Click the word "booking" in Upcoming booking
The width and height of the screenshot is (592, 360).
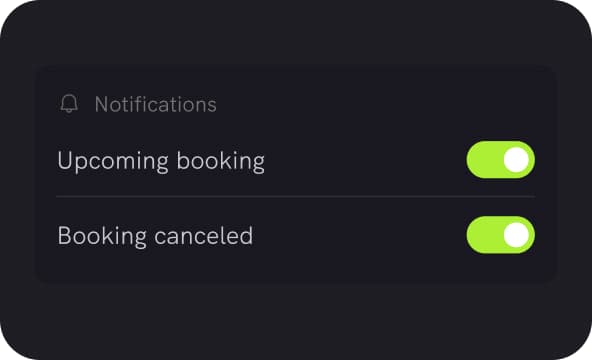[221, 162]
